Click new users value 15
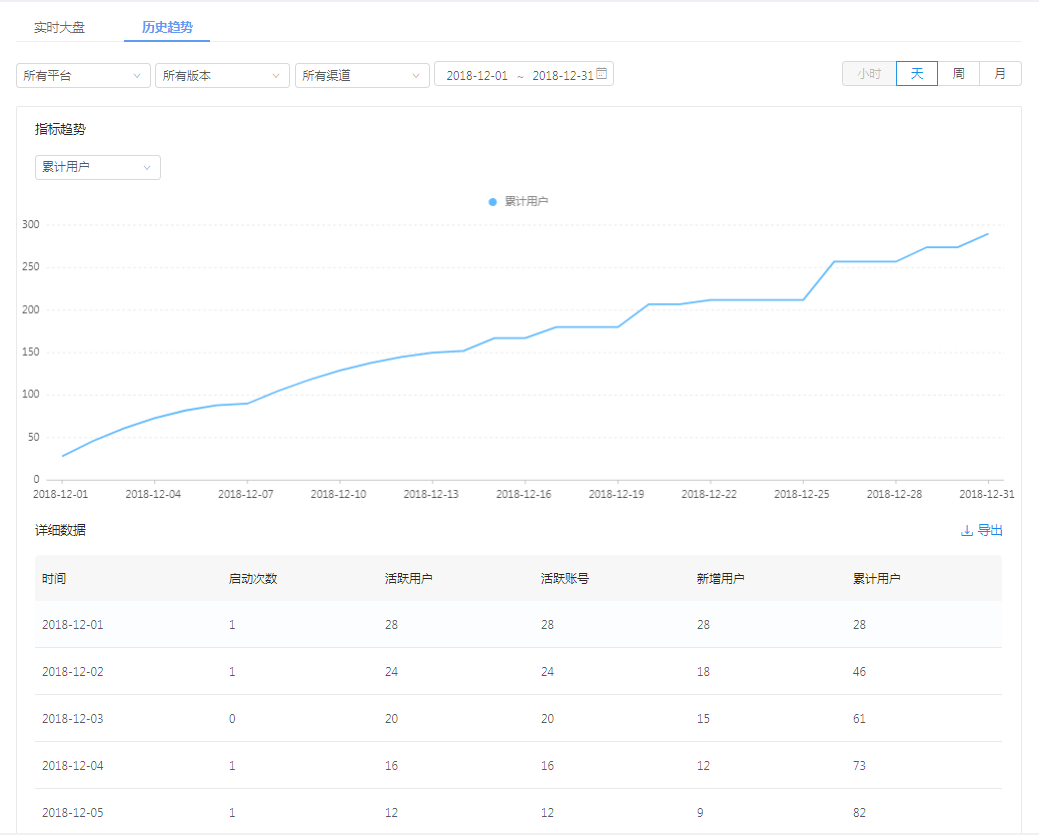Image resolution: width=1039 pixels, height=835 pixels. [x=703, y=719]
